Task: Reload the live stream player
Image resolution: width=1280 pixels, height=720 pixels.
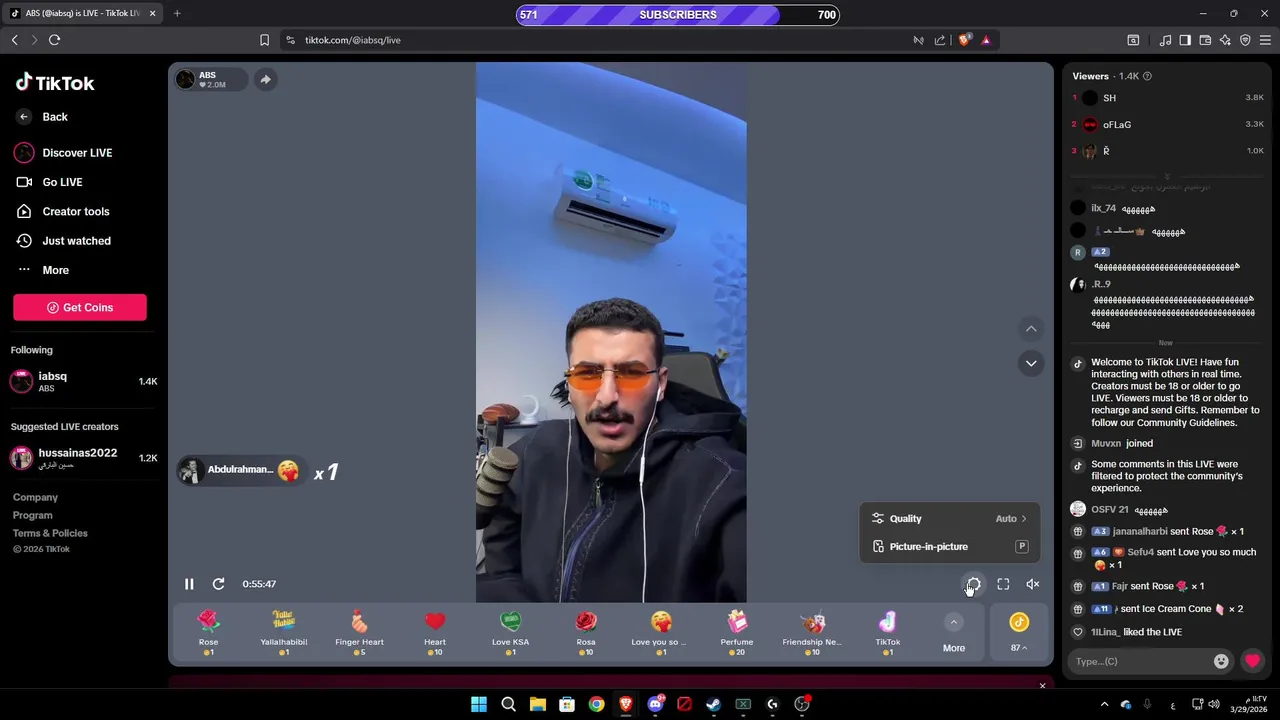Action: pos(218,584)
